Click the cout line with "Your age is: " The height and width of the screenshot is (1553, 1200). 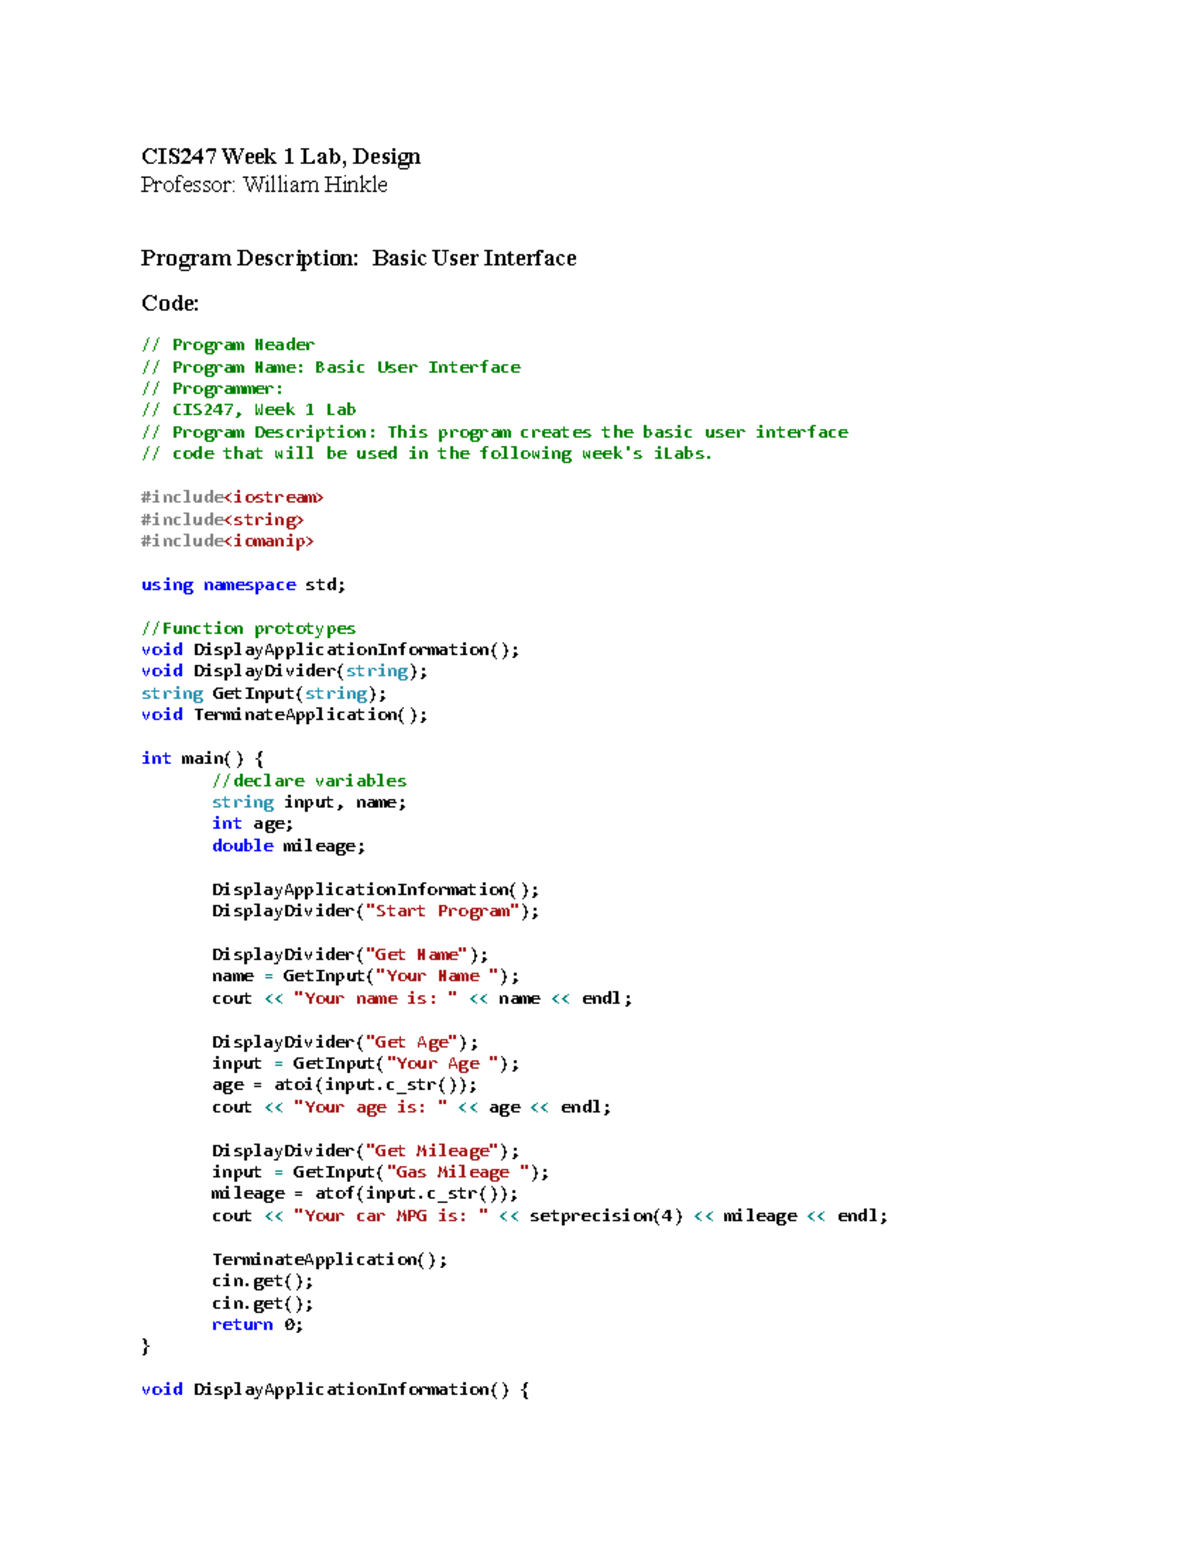[412, 1107]
